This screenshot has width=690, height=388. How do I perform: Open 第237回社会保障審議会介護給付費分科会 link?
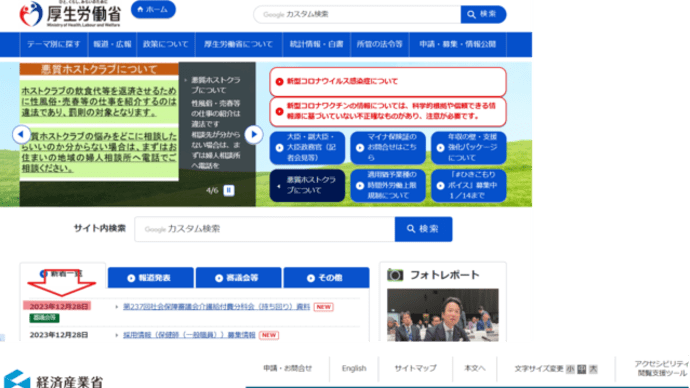(217, 307)
